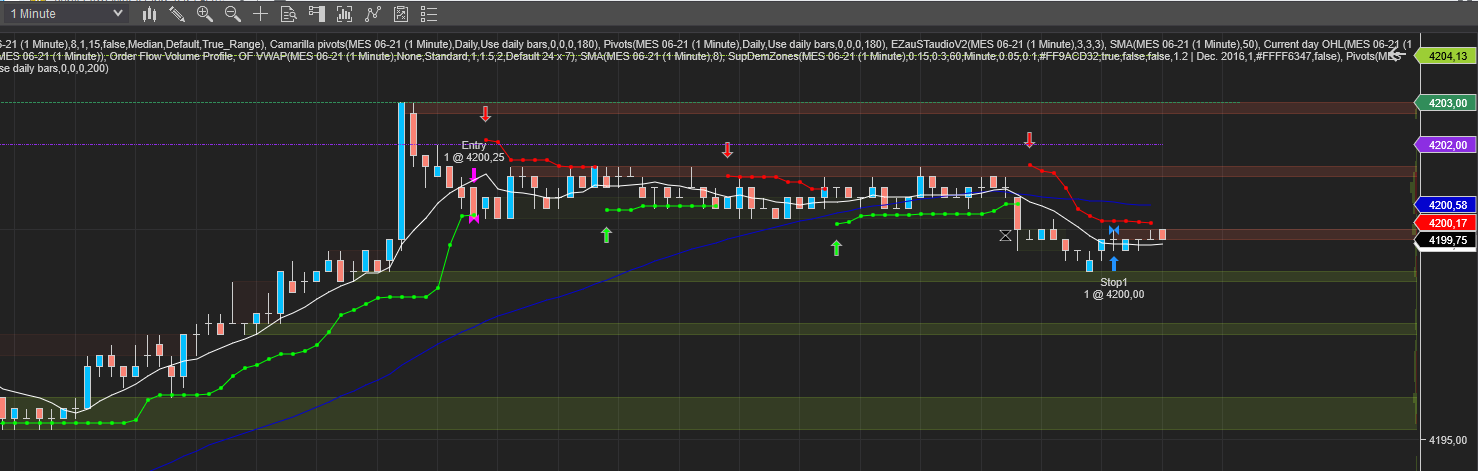This screenshot has height=471, width=1478.
Task: Select the blue bowtie exit marker
Action: coord(1113,232)
